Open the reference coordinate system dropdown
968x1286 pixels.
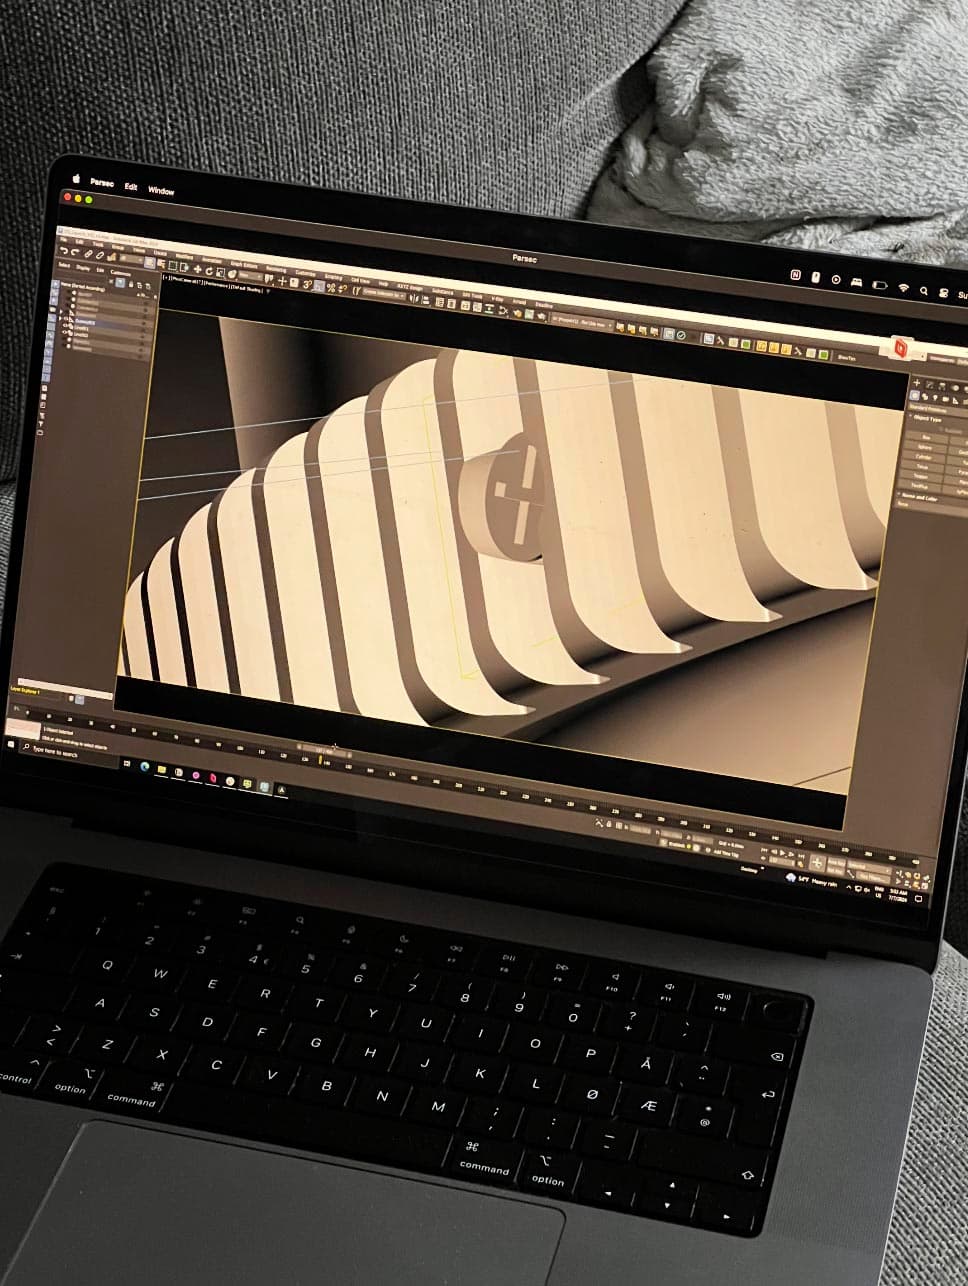coord(248,277)
